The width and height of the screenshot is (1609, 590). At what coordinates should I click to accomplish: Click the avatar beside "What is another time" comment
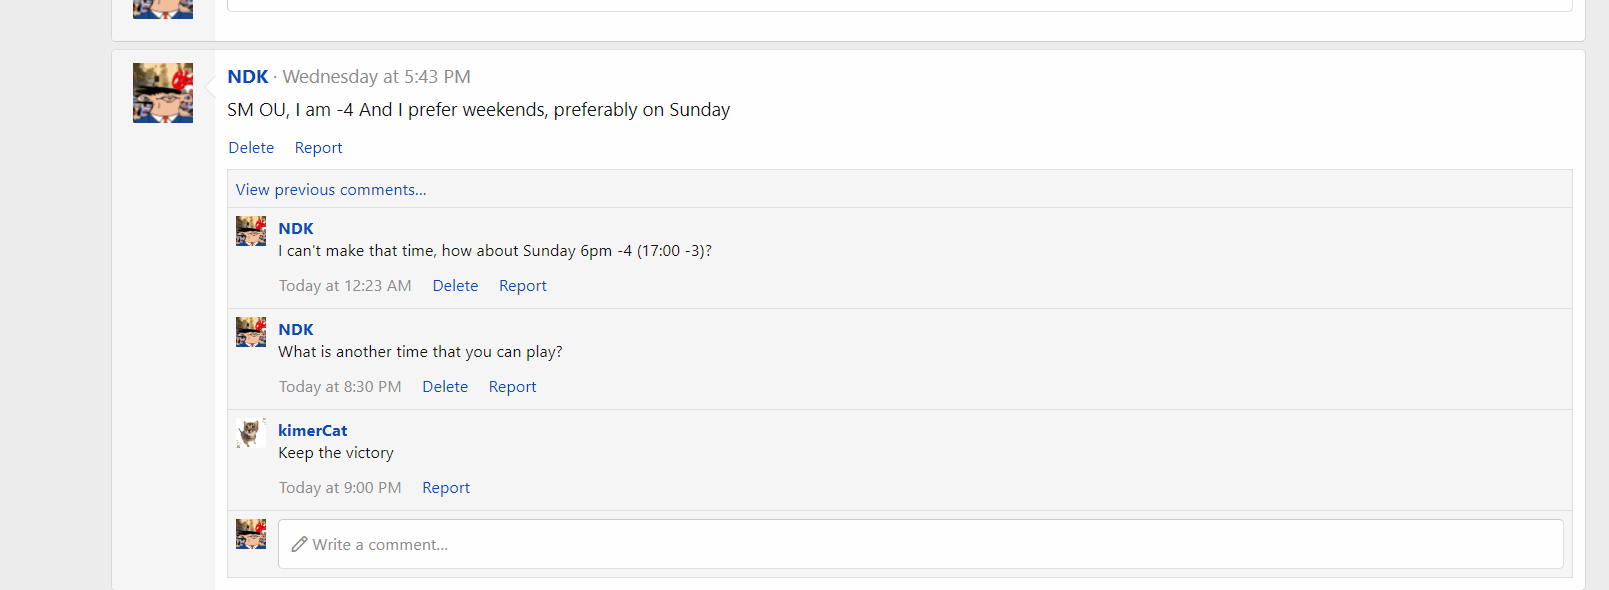click(x=251, y=332)
